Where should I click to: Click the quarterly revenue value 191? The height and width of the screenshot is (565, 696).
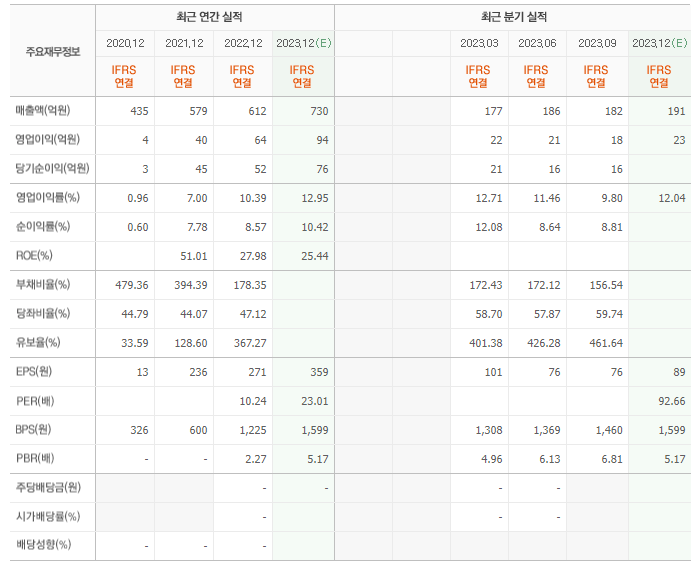[676, 111]
